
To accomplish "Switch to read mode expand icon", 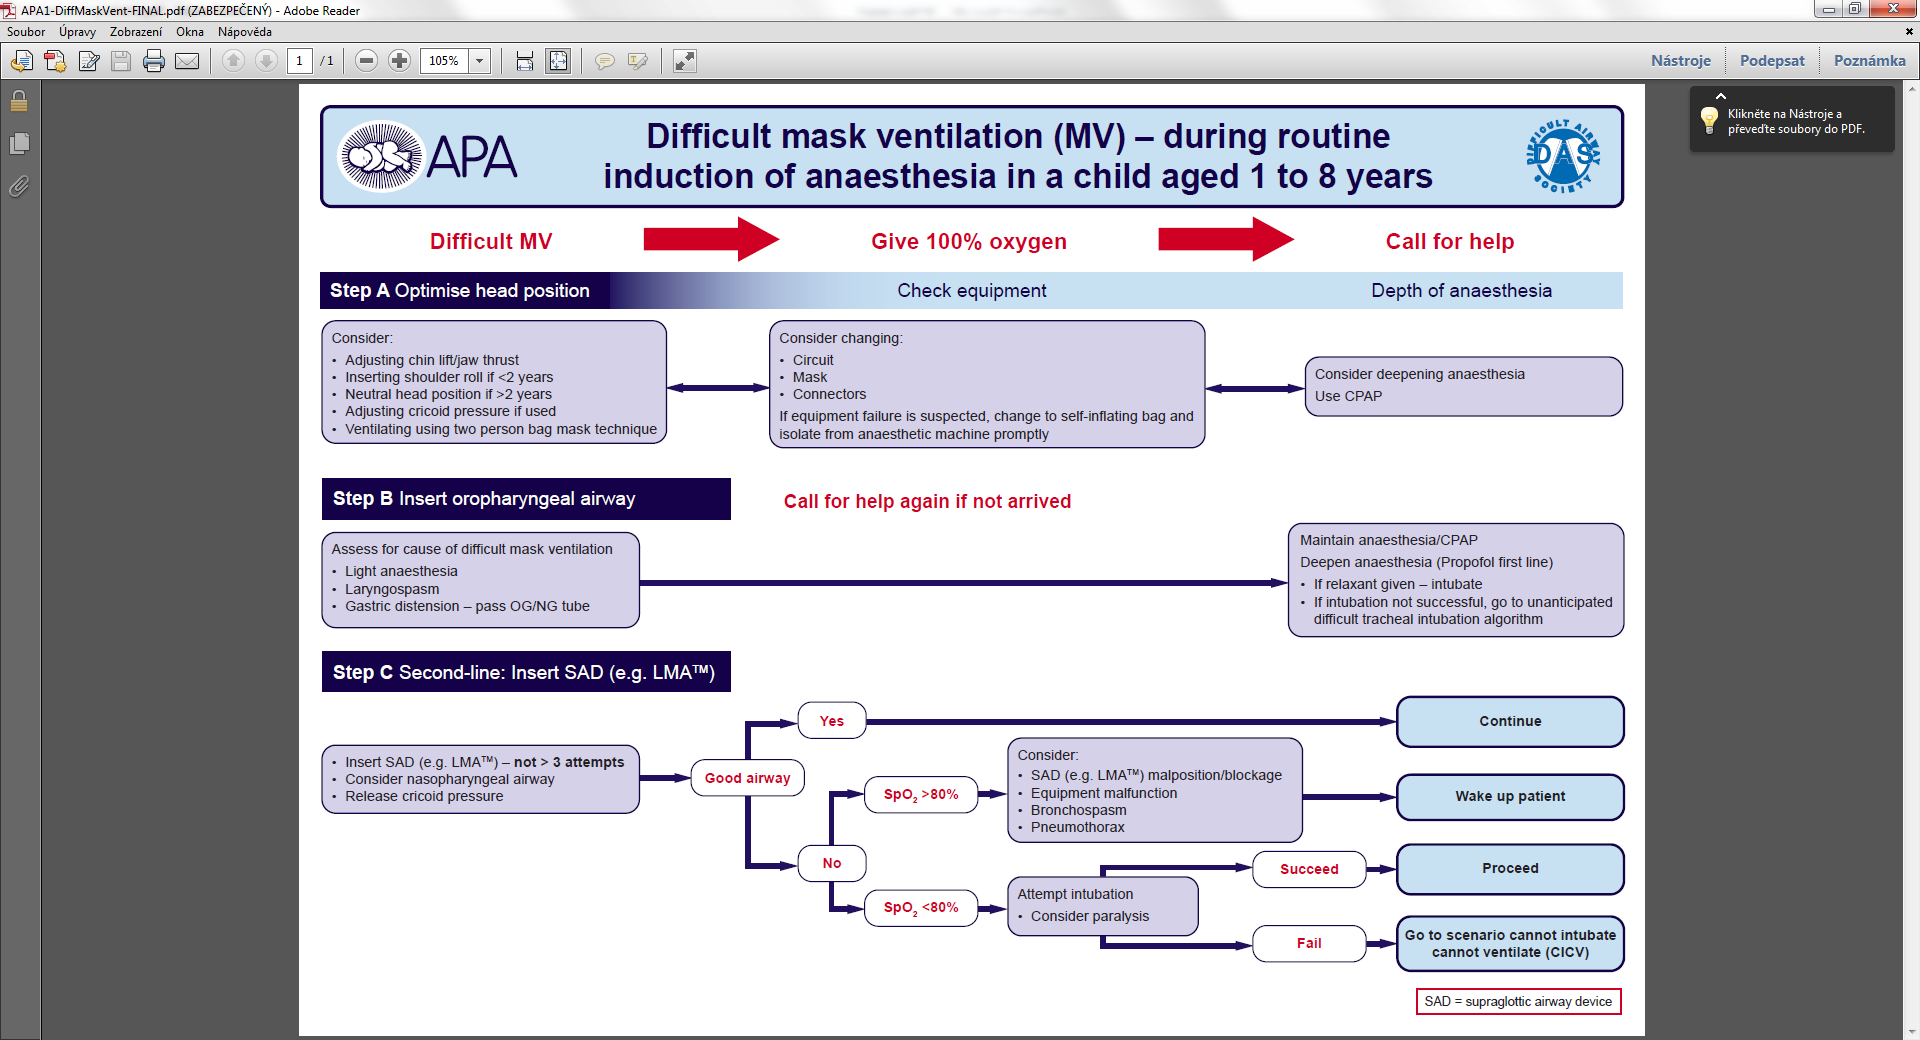I will pos(684,61).
